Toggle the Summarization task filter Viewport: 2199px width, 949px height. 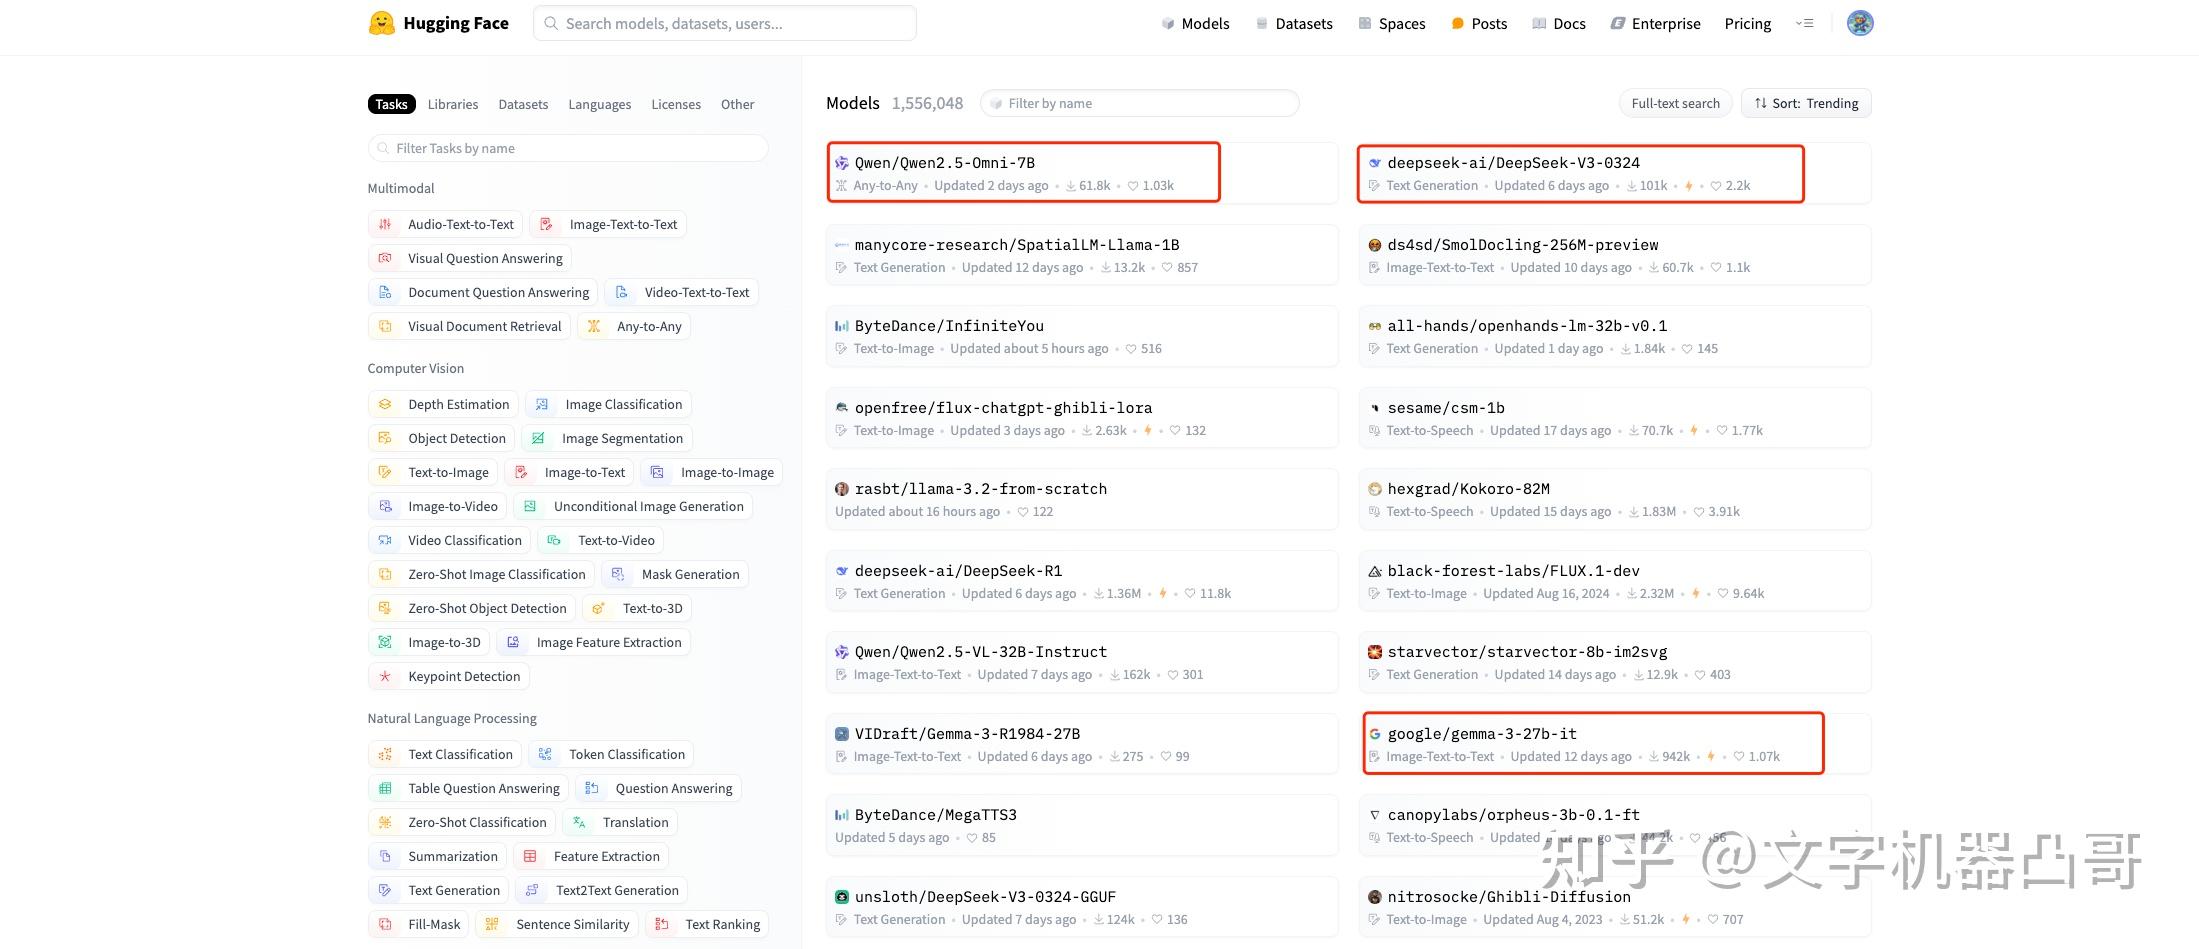(437, 856)
